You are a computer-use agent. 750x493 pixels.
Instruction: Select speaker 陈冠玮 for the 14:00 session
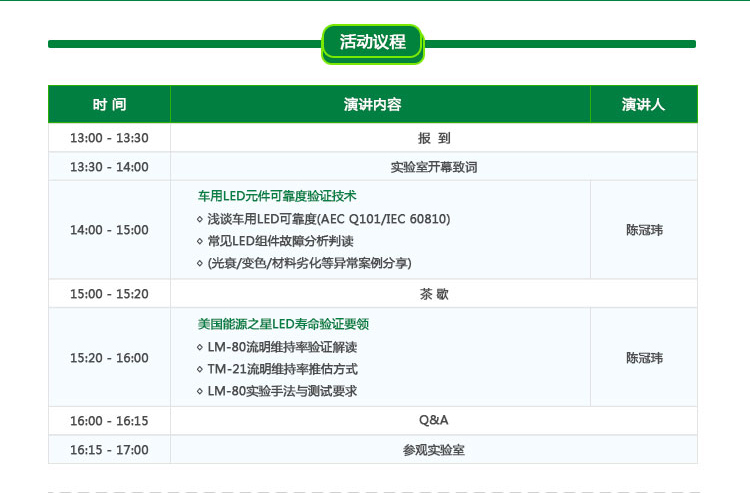(643, 230)
